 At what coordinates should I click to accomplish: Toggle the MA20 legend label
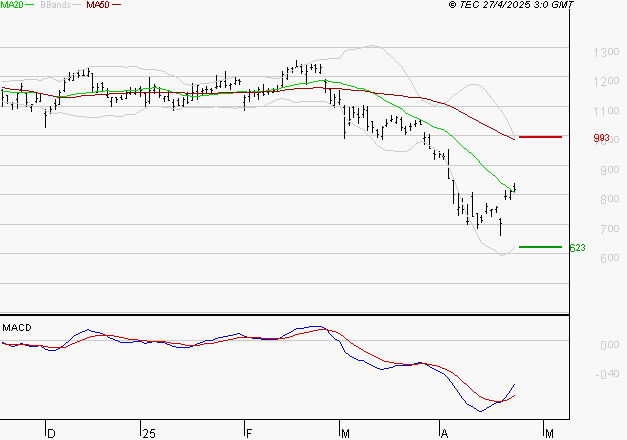[12, 5]
